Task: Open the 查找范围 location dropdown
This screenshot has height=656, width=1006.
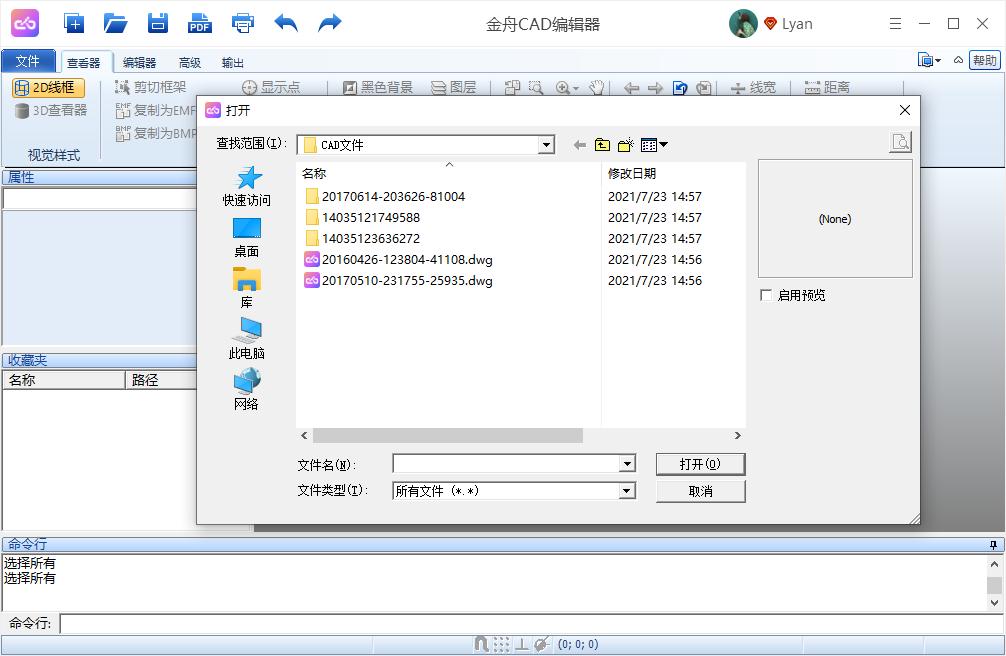Action: pos(546,144)
